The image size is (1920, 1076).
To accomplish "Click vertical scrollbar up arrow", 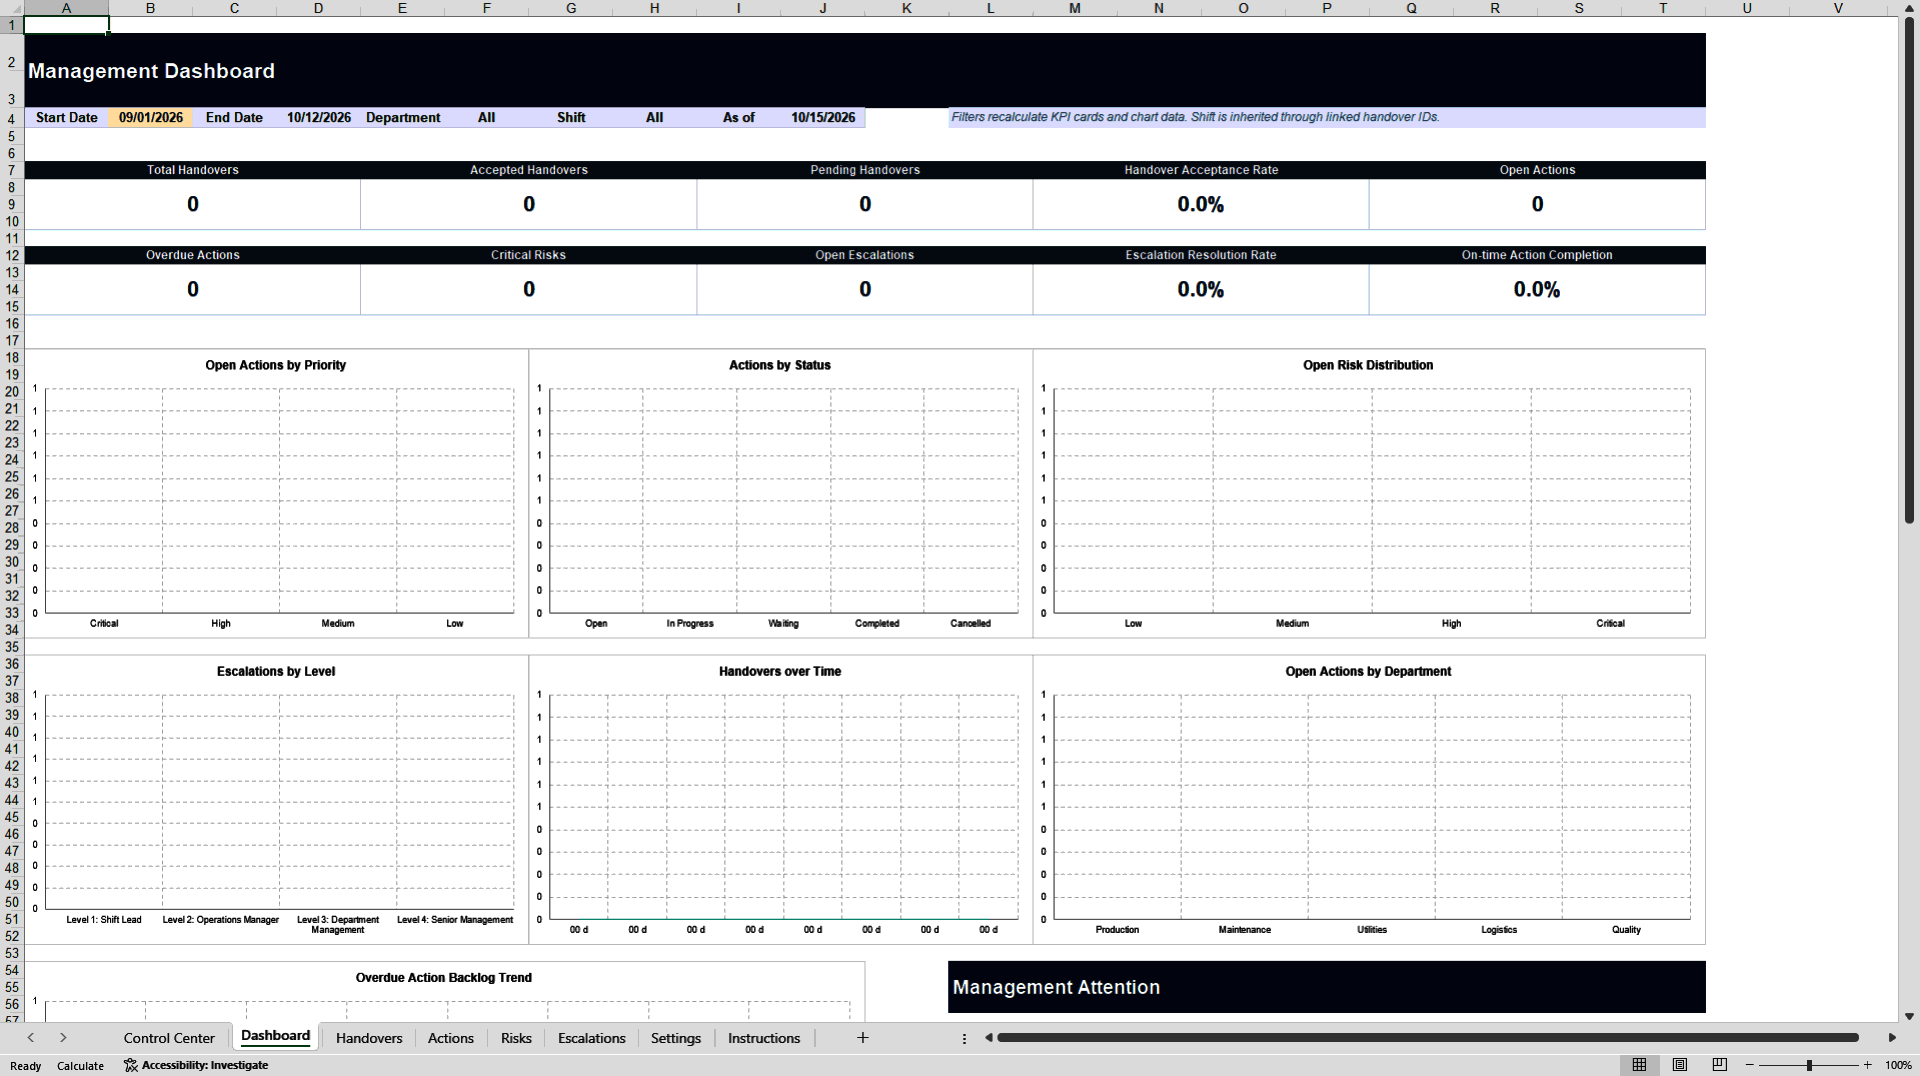I will tap(1909, 8).
